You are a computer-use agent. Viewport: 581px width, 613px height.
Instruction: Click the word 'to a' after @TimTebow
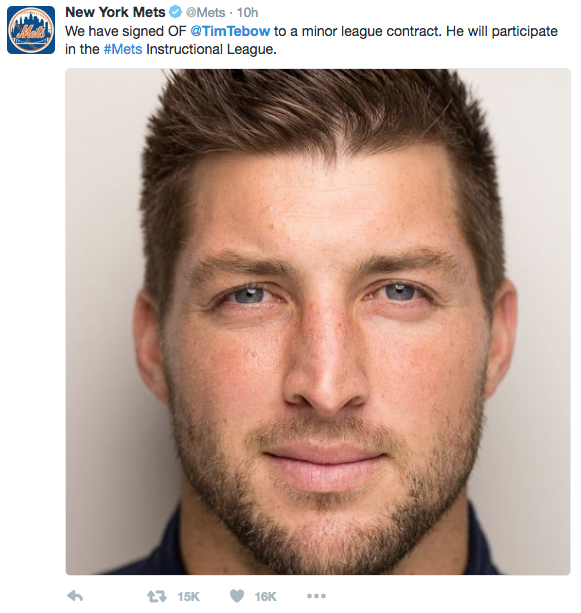pos(286,31)
